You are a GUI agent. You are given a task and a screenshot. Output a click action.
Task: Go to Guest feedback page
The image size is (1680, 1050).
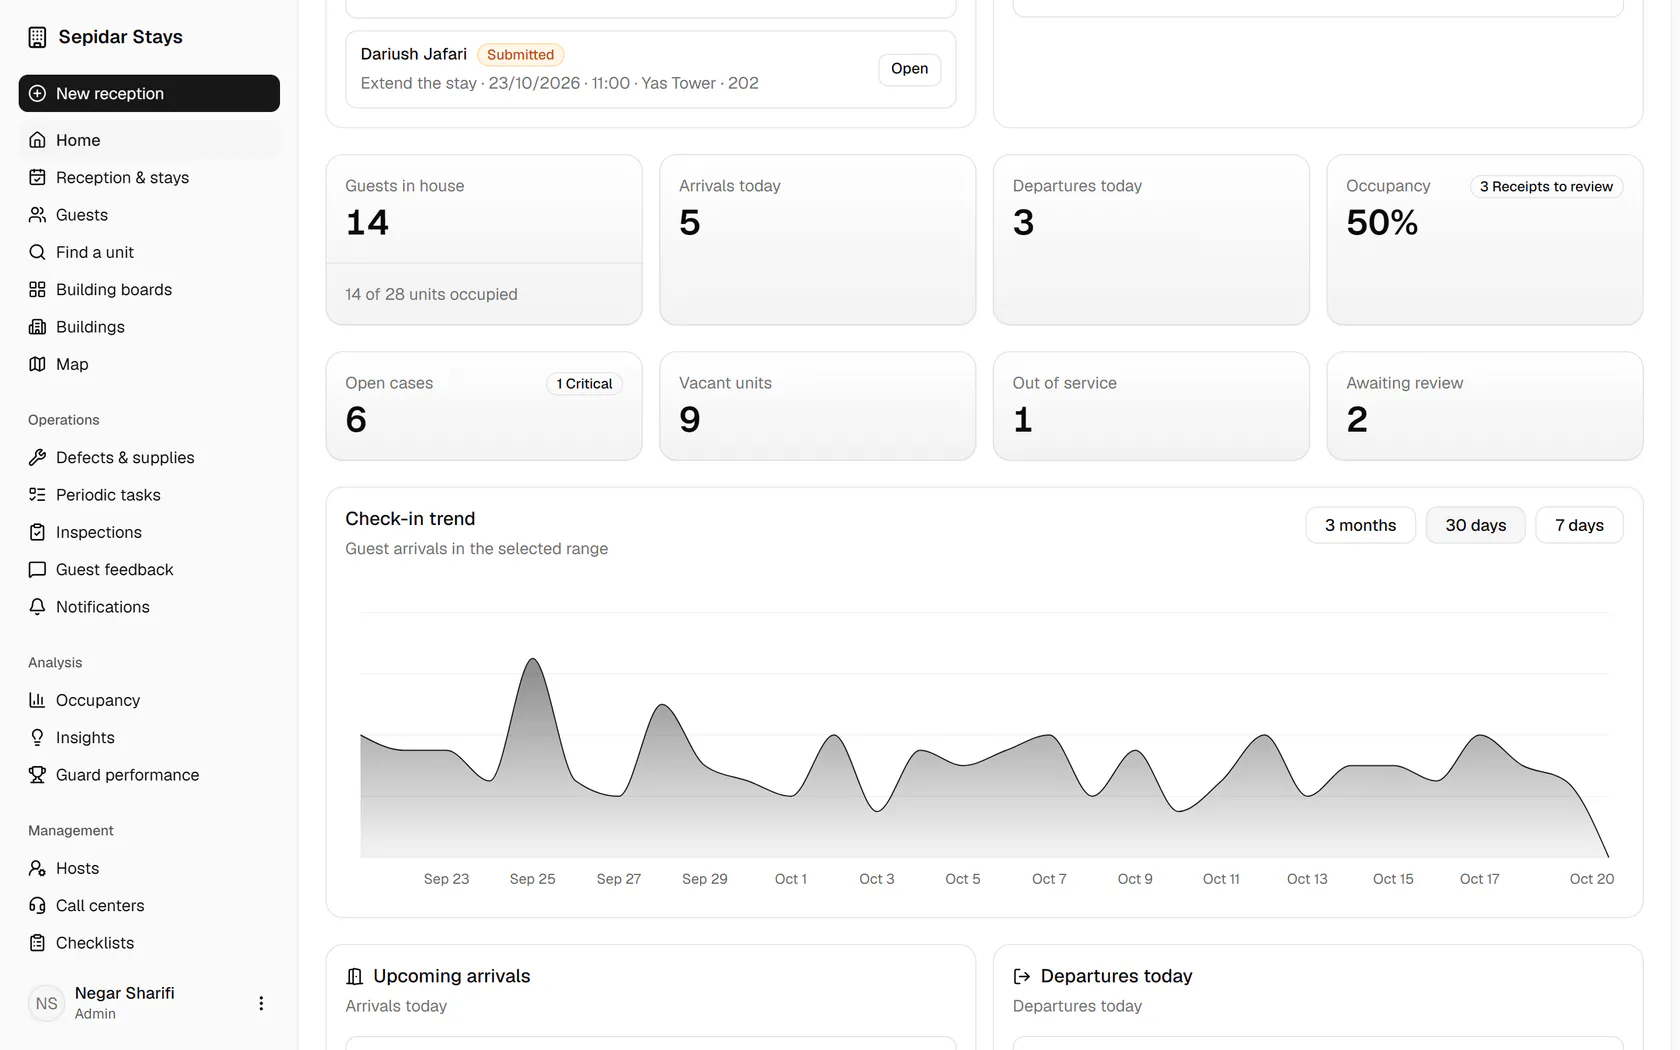(149, 569)
